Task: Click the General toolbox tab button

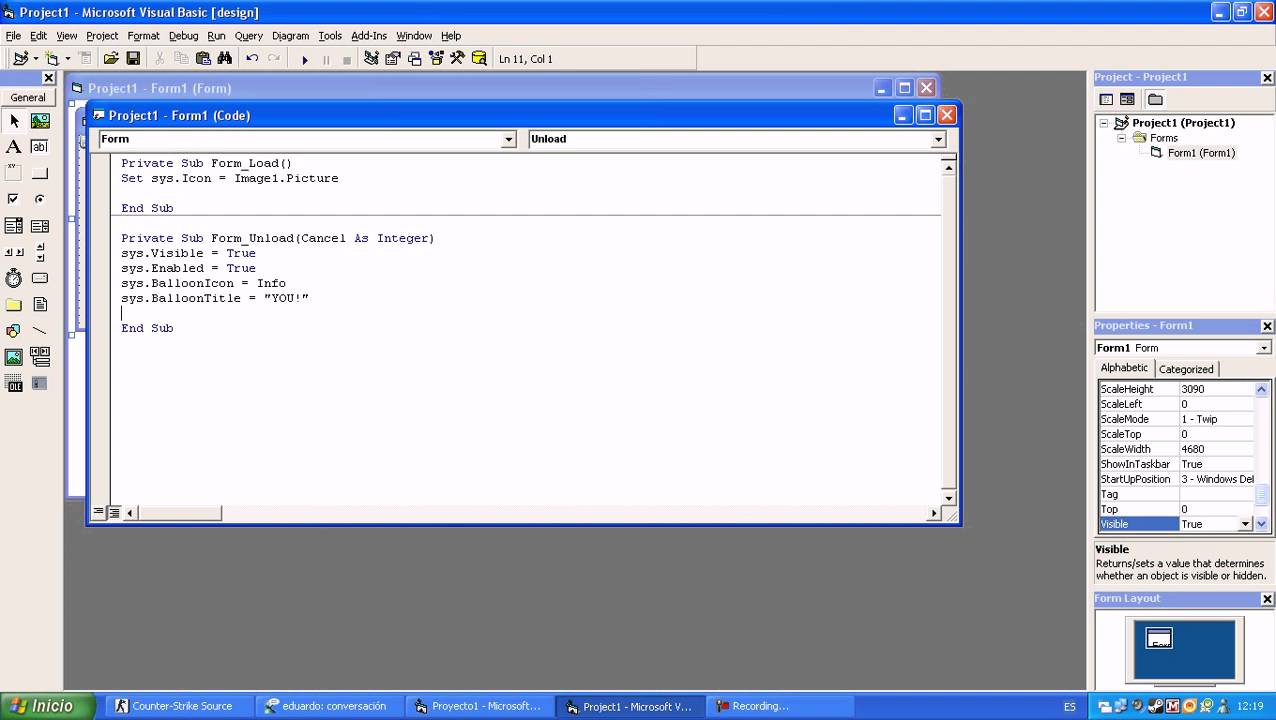Action: coord(28,98)
